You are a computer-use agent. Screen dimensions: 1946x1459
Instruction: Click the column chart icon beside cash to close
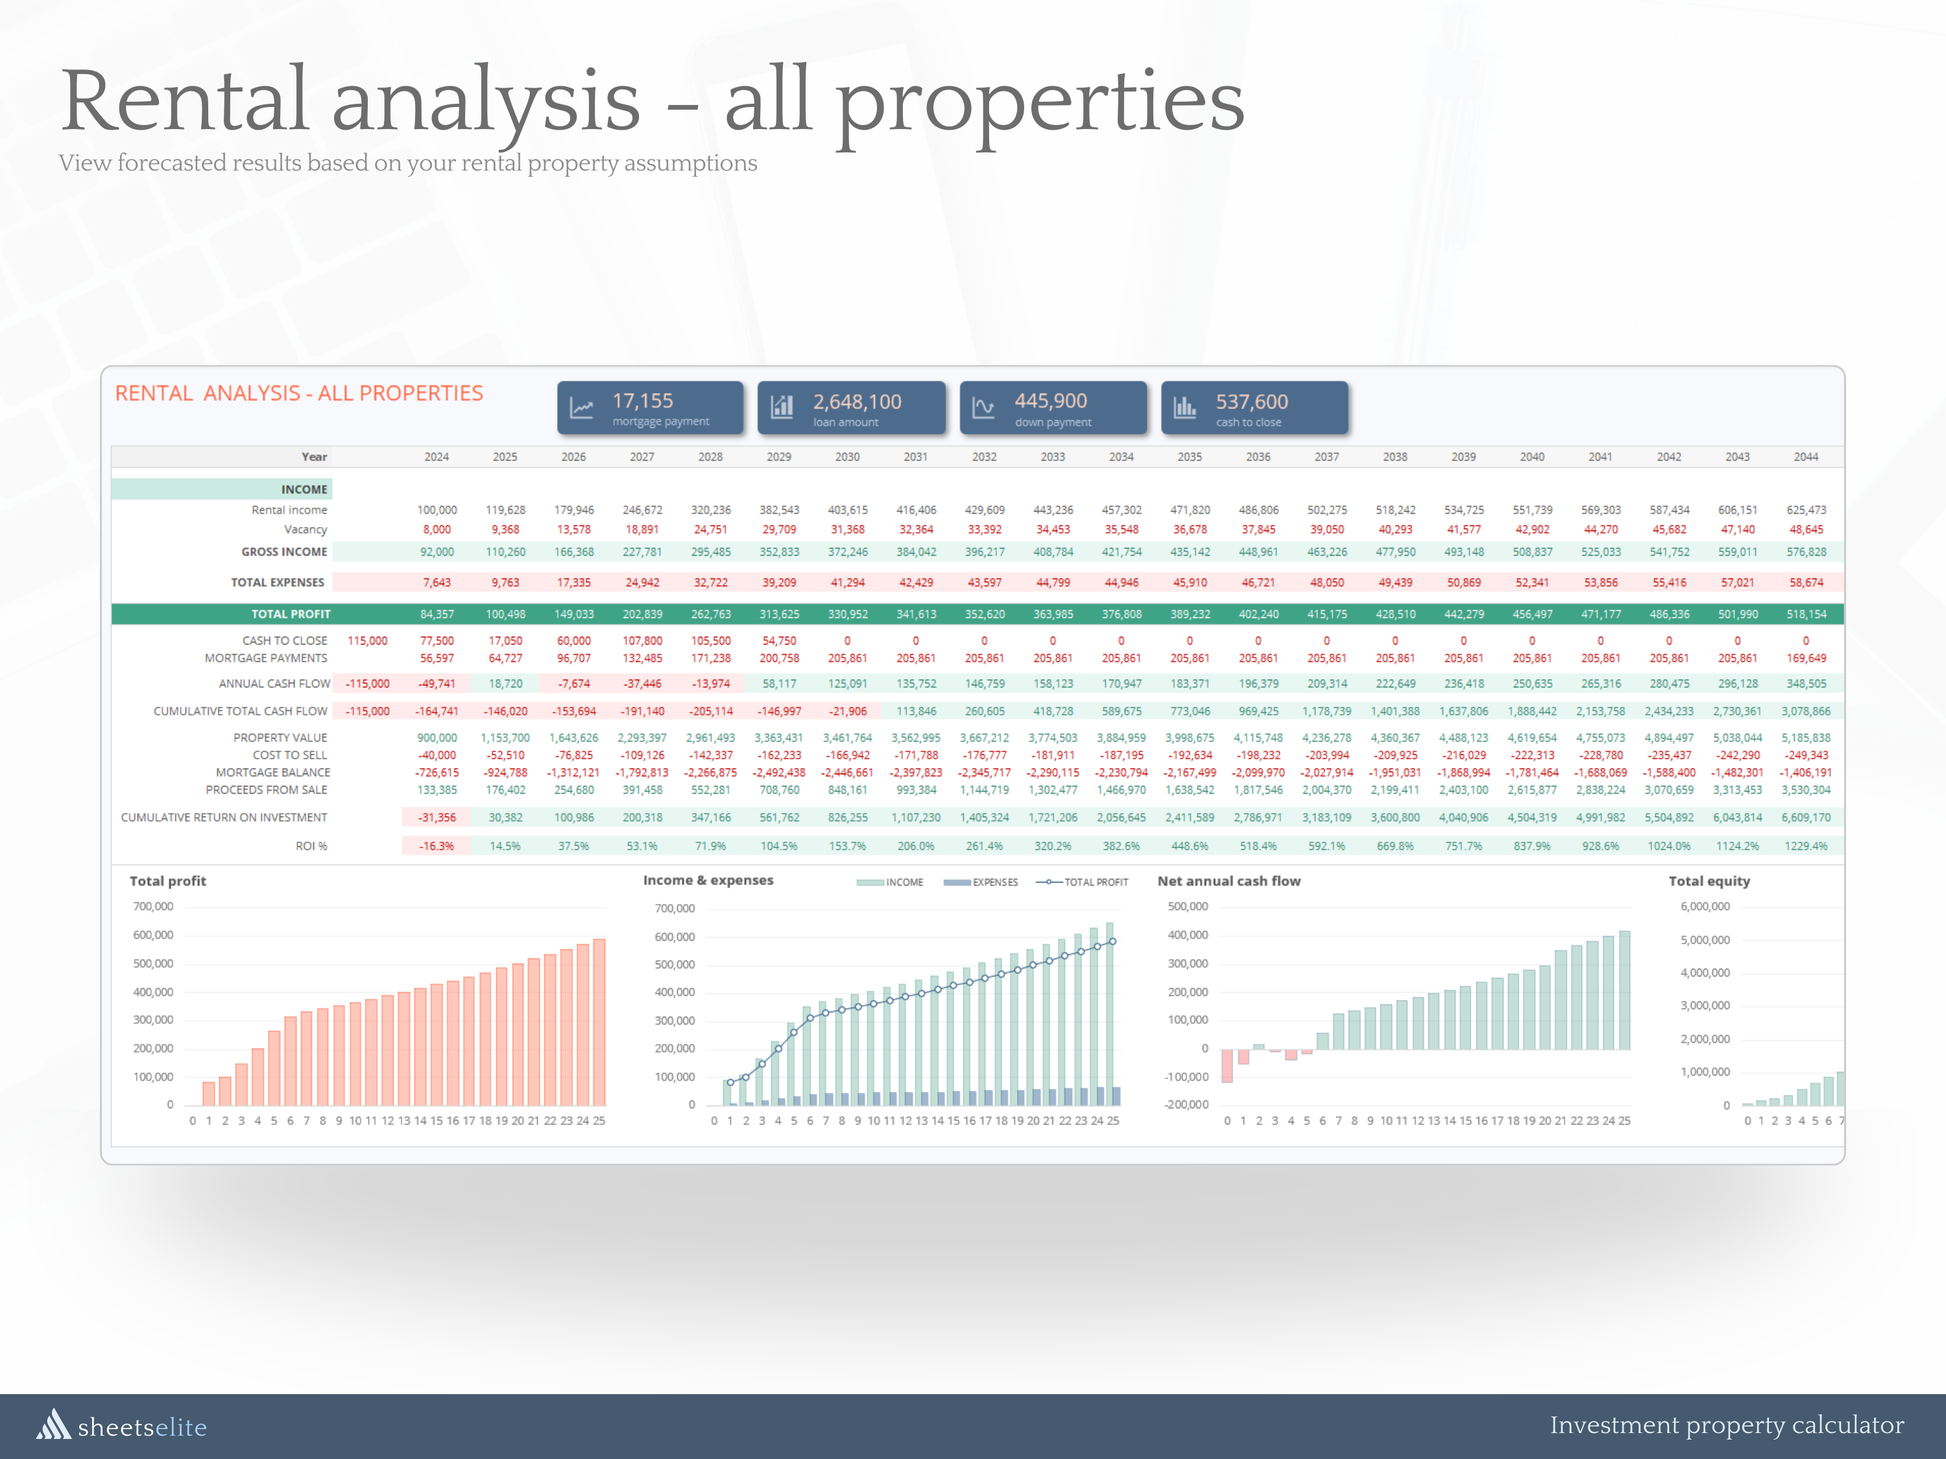point(1185,407)
